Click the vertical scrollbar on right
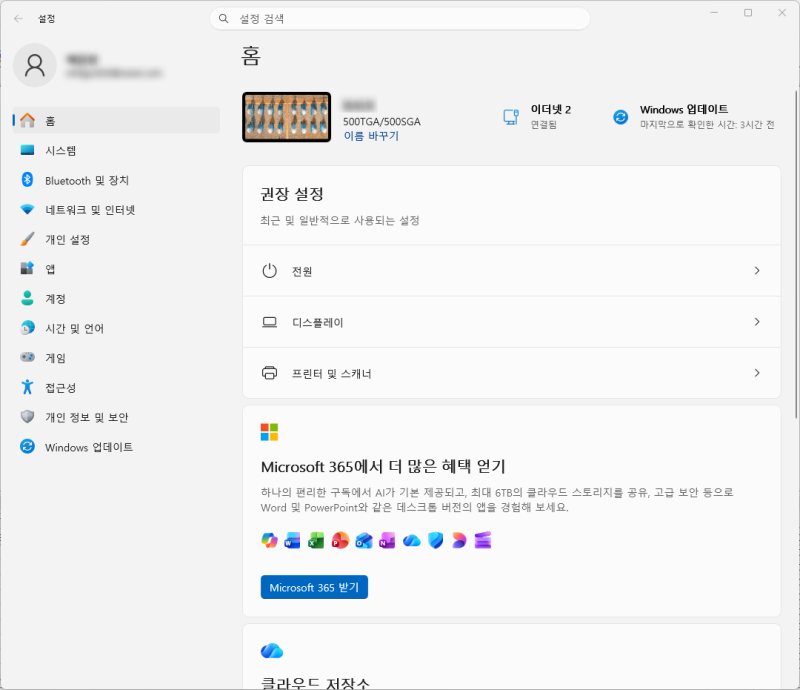This screenshot has width=800, height=690. (796, 254)
